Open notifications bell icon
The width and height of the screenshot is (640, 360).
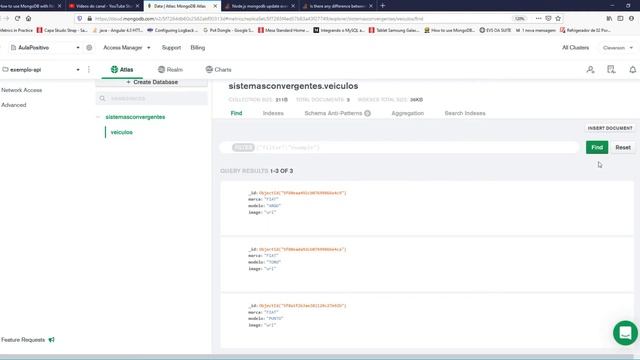click(x=632, y=70)
